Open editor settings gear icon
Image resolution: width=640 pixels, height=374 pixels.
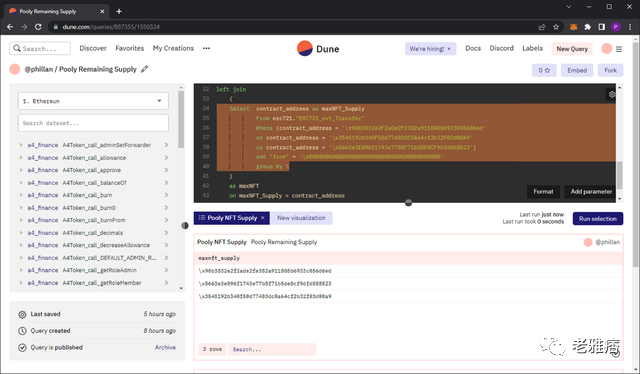611,94
